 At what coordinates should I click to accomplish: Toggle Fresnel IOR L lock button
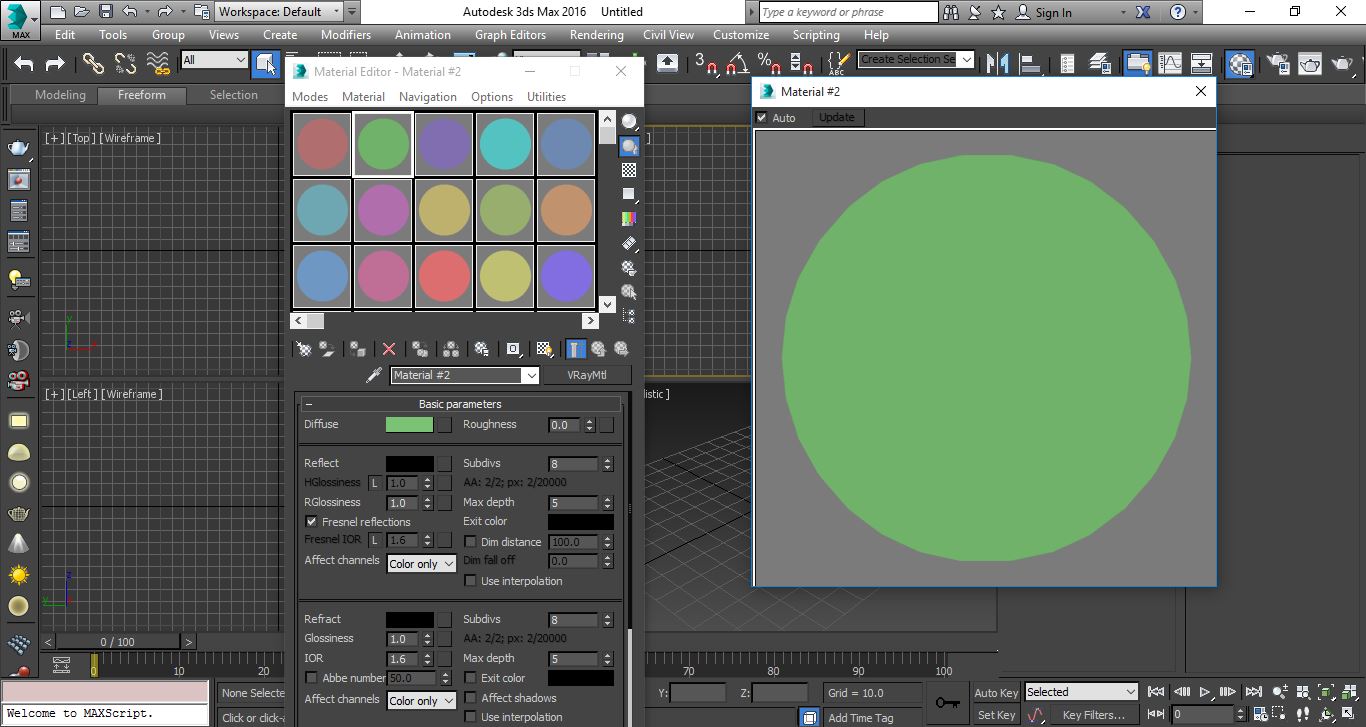point(375,540)
